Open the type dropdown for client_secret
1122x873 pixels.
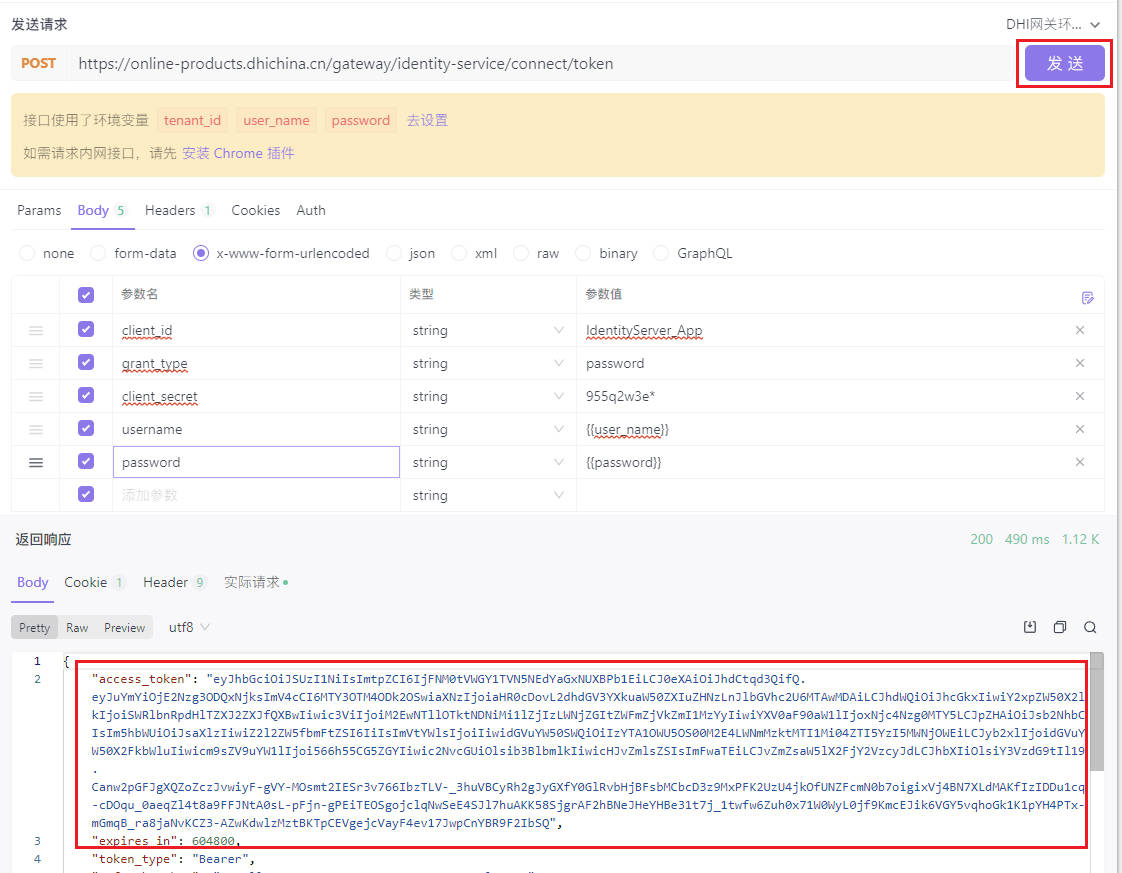click(488, 396)
